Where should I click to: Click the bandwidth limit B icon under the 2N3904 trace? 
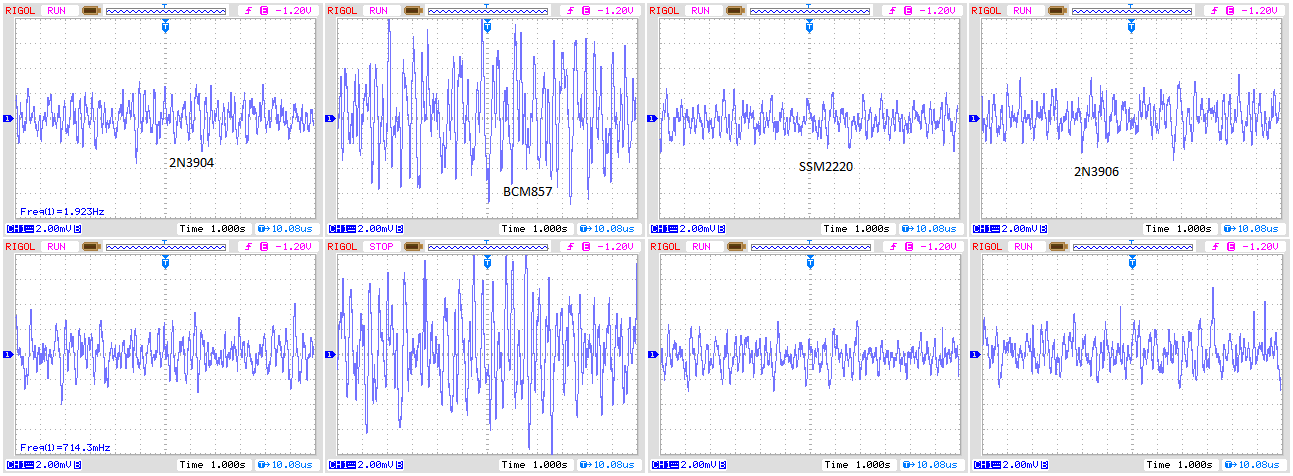click(77, 229)
